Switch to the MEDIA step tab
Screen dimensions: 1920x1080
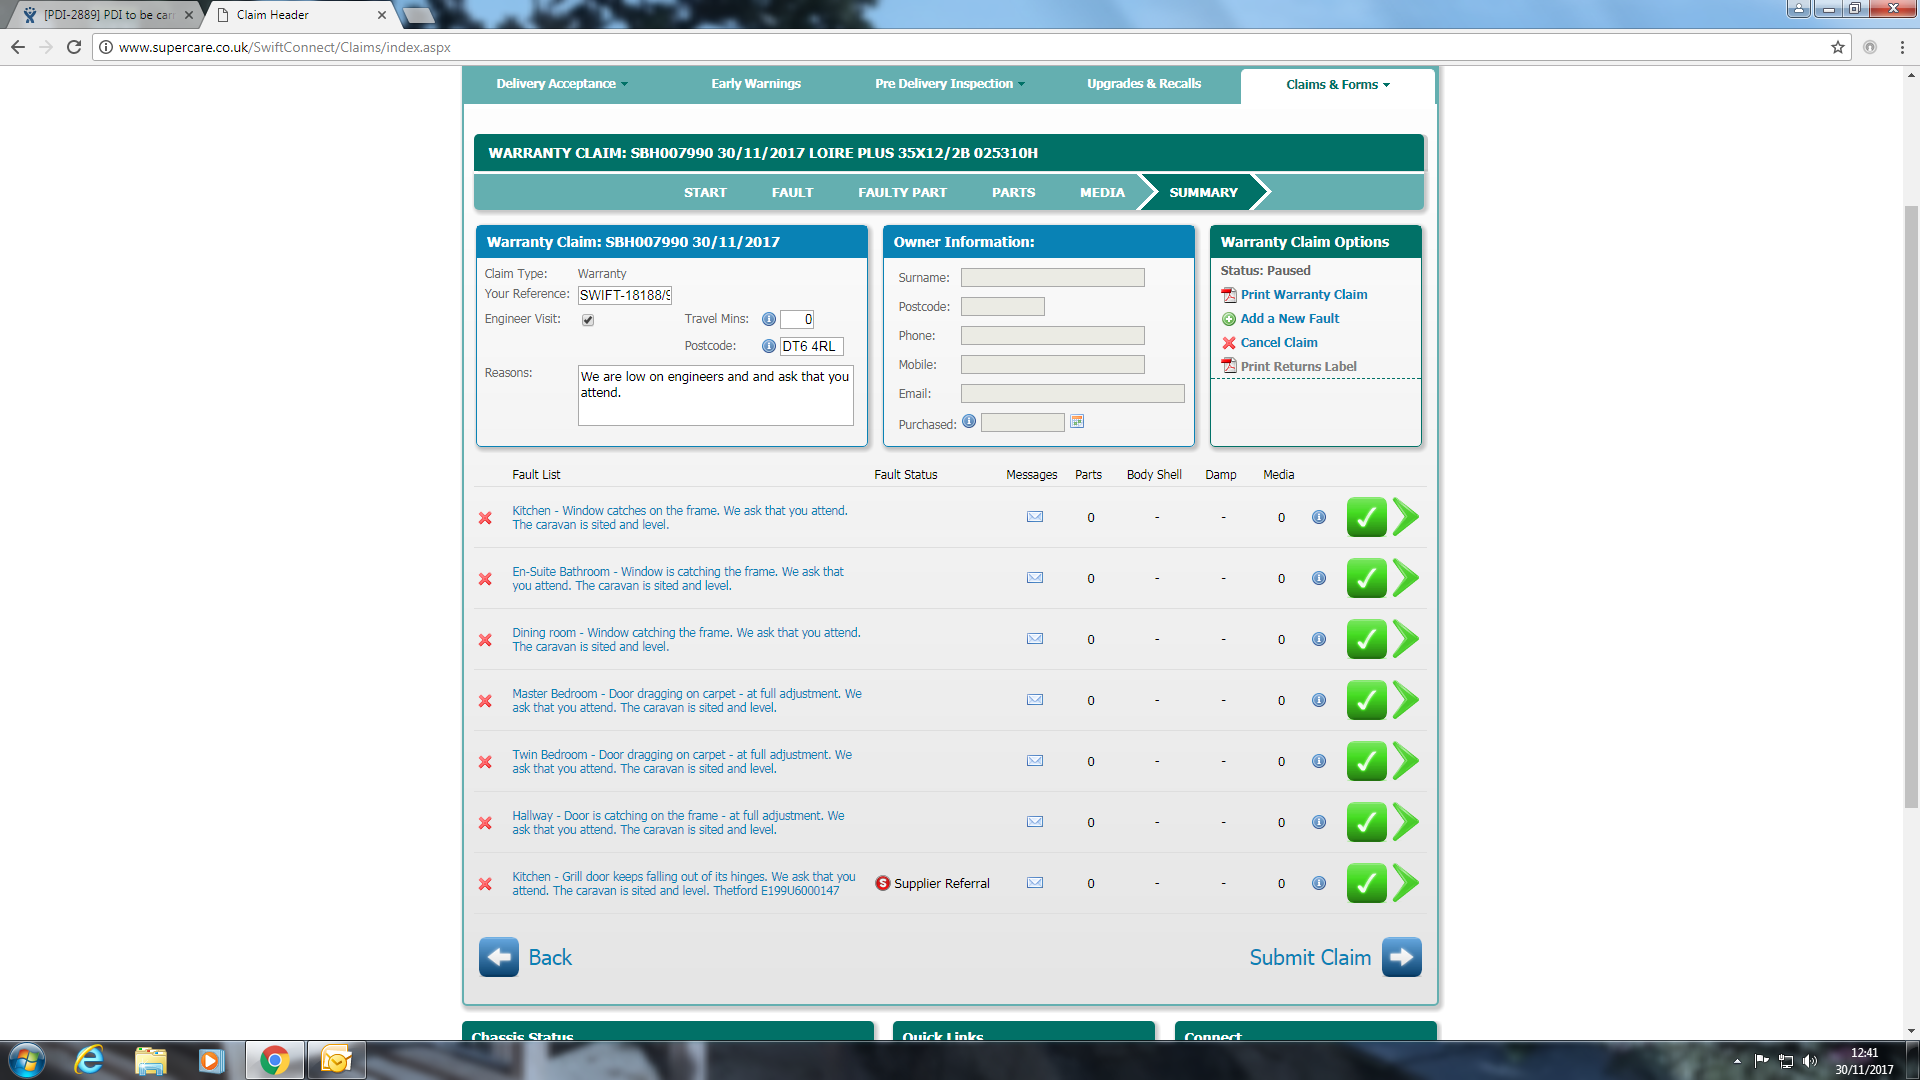click(1102, 192)
